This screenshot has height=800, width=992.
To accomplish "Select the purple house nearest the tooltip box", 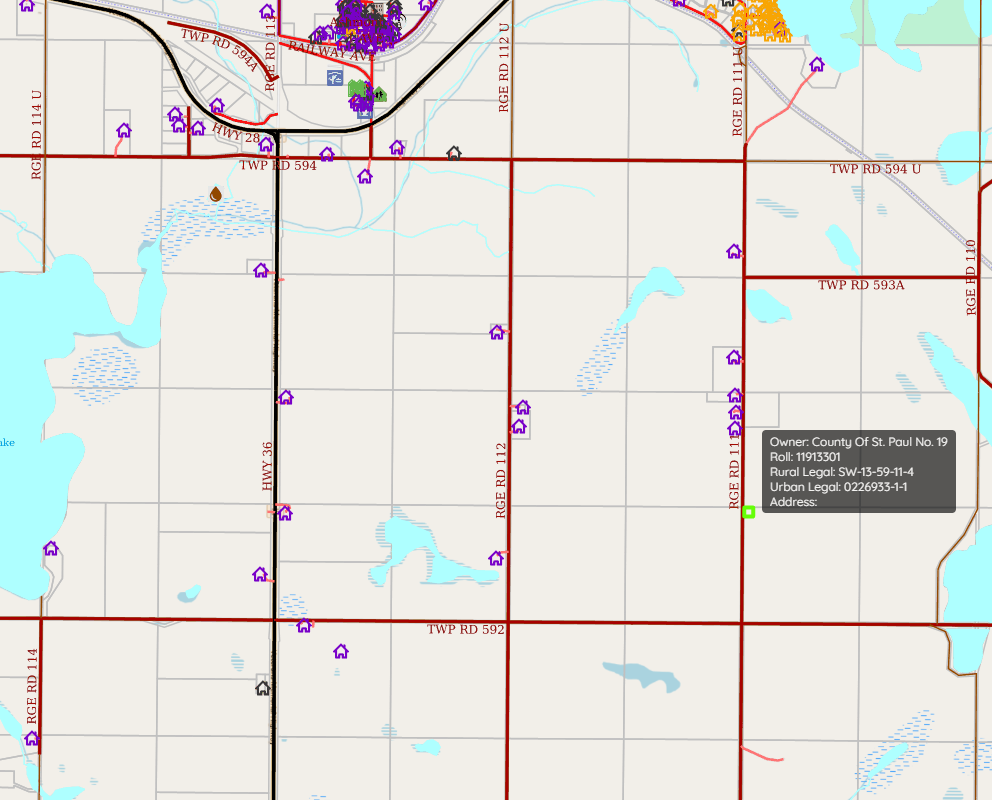I will pyautogui.click(x=735, y=429).
